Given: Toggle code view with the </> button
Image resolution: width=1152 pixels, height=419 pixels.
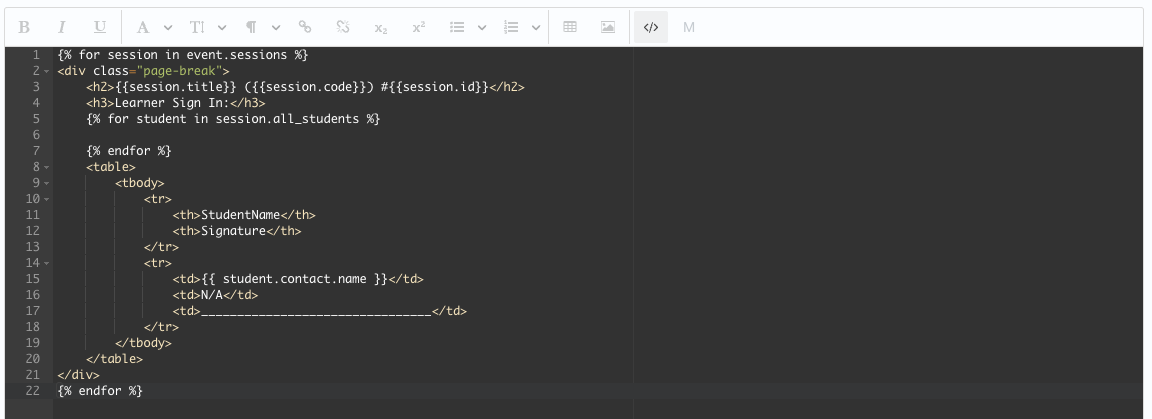Looking at the screenshot, I should pyautogui.click(x=651, y=27).
